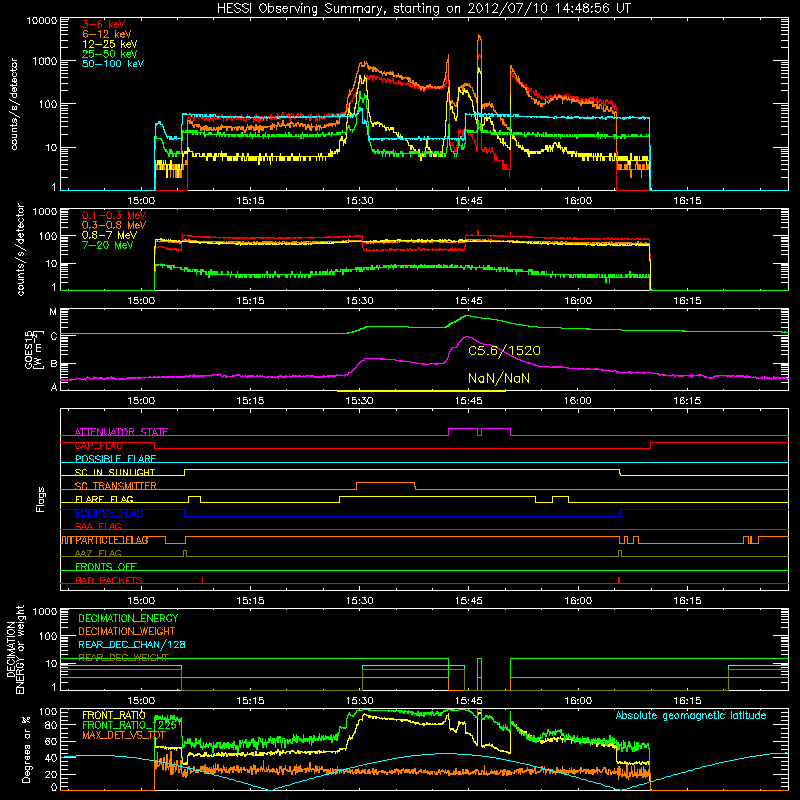Click the Degrees or % axis title

tap(27, 749)
